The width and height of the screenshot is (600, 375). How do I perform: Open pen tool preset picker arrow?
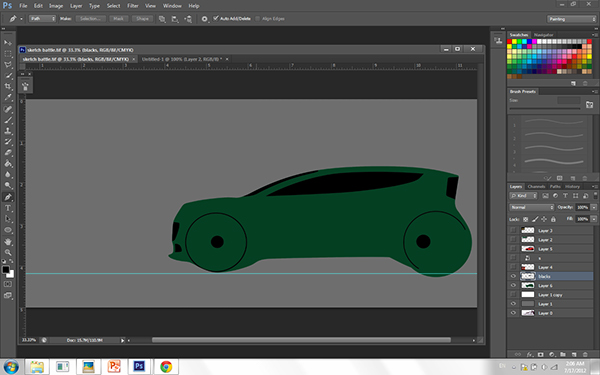point(21,19)
